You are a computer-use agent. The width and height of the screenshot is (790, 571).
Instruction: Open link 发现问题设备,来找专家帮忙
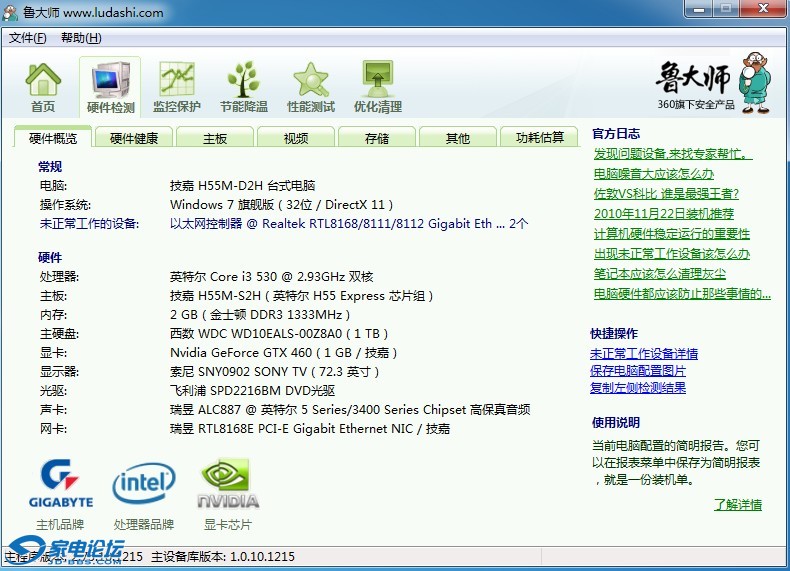(673, 154)
